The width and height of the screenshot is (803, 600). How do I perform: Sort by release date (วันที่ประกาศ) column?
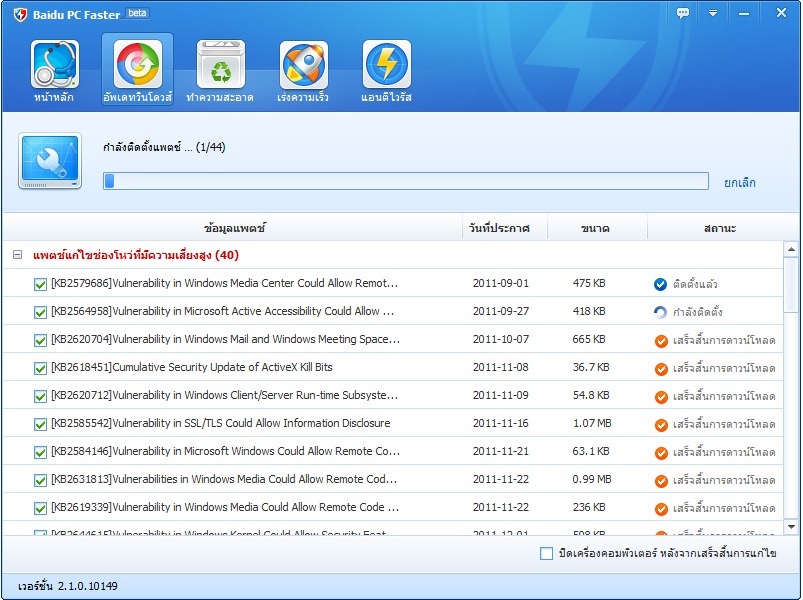pyautogui.click(x=504, y=228)
